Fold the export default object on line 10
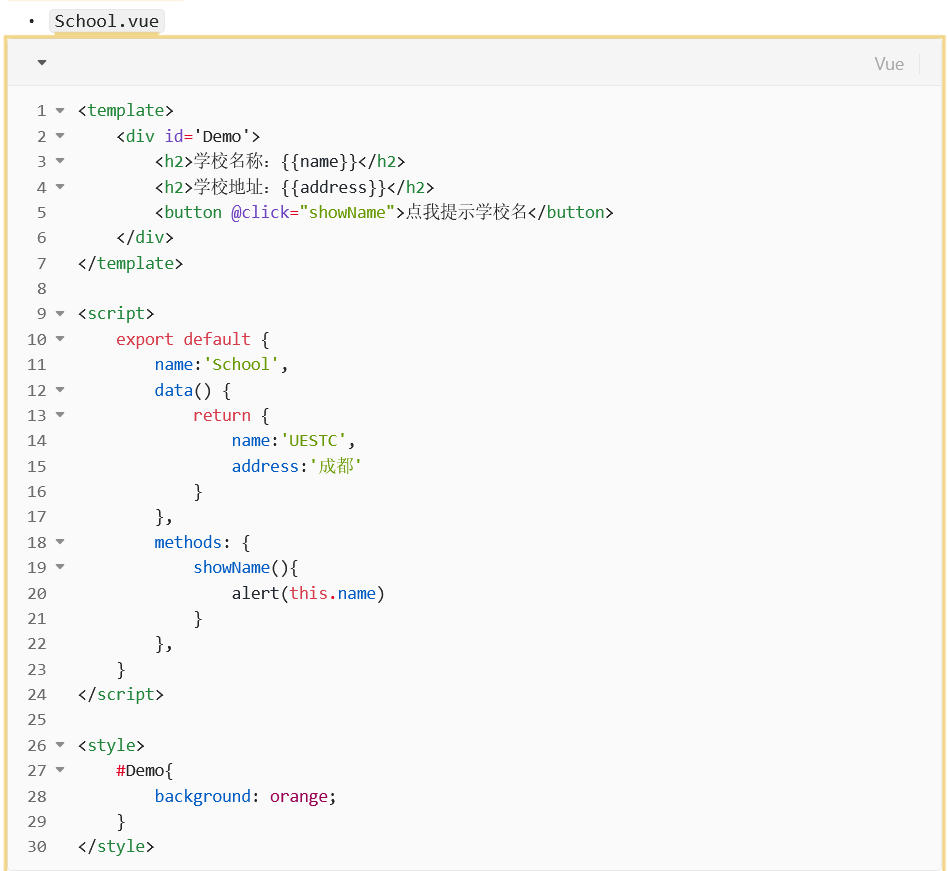This screenshot has height=871, width=948. (60, 339)
